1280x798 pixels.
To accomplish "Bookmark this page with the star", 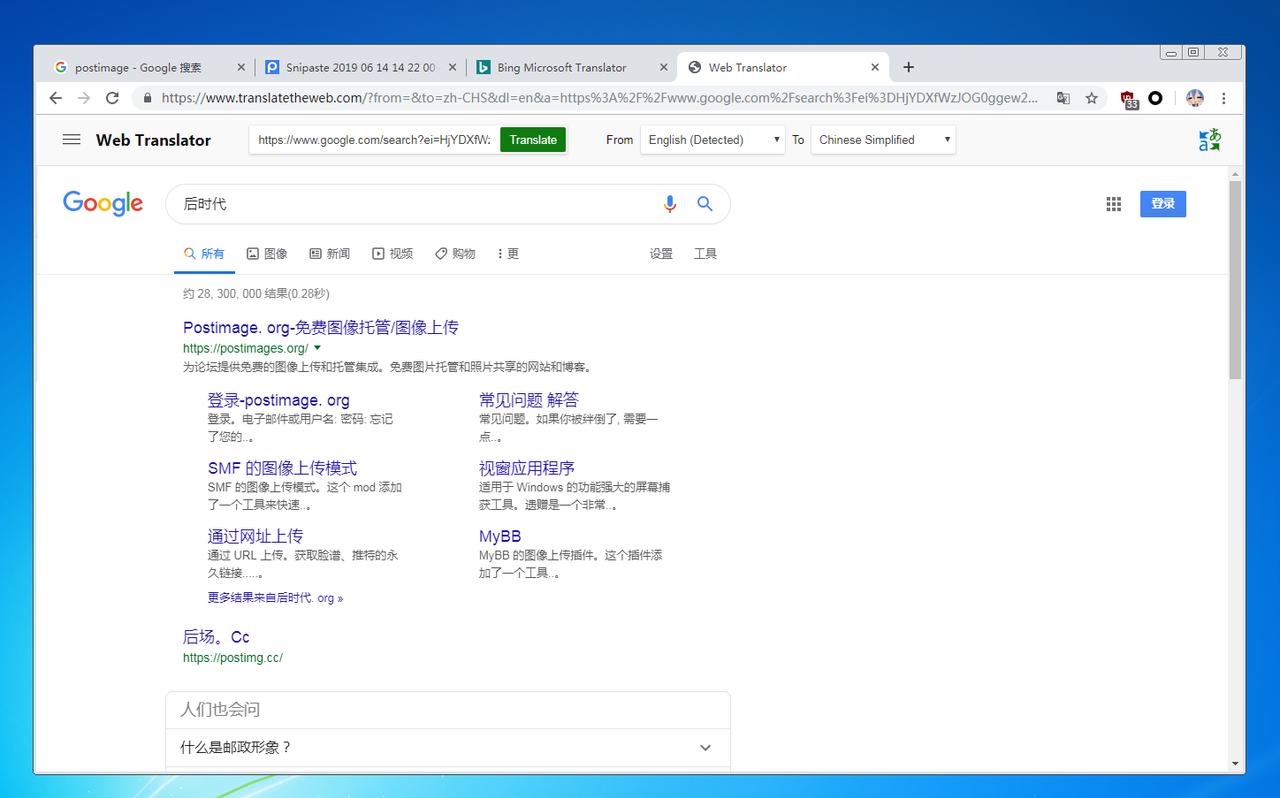I will click(x=1092, y=98).
